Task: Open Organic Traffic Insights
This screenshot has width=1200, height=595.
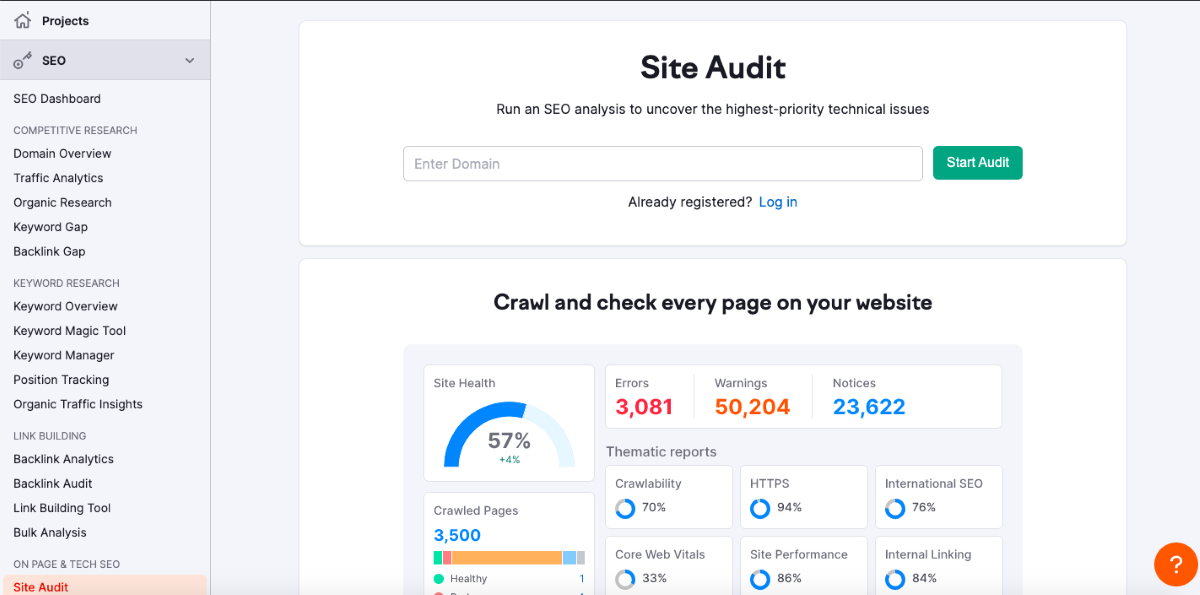Action: pyautogui.click(x=78, y=405)
